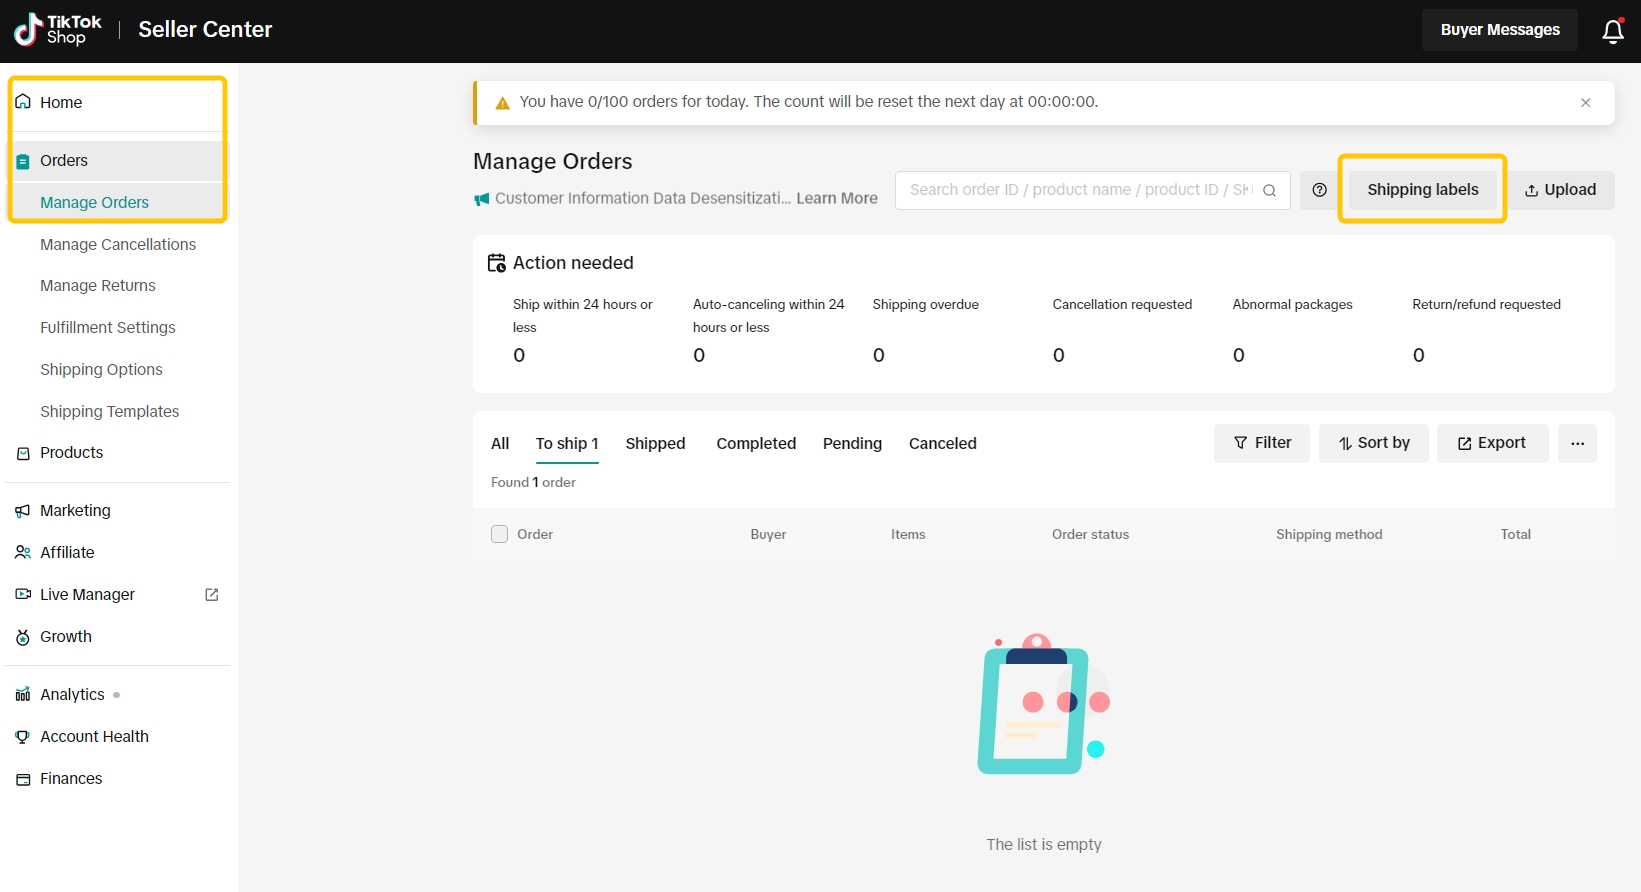Image resolution: width=1641 pixels, height=892 pixels.
Task: Collapse the Orders sidebar section
Action: pos(64,161)
